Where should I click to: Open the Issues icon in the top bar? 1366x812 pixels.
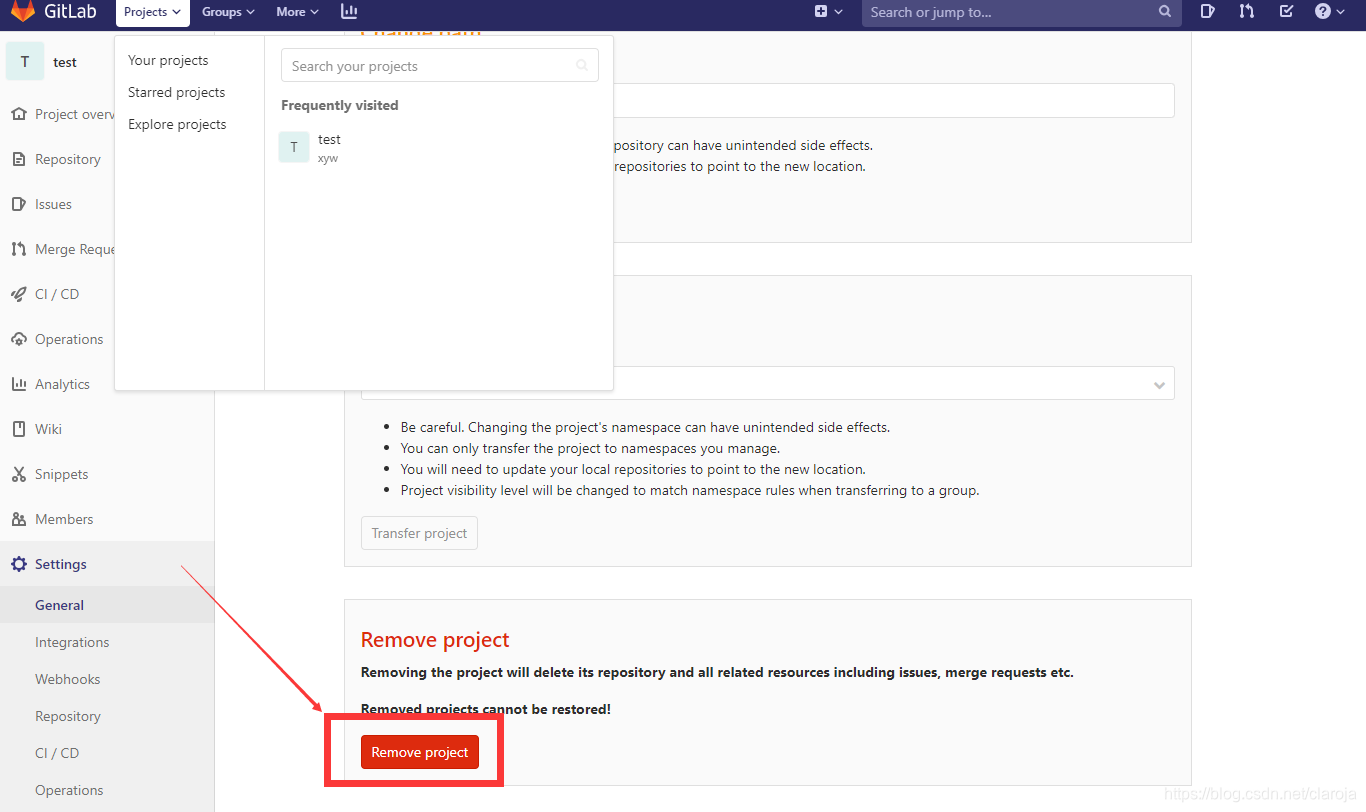coord(1208,12)
